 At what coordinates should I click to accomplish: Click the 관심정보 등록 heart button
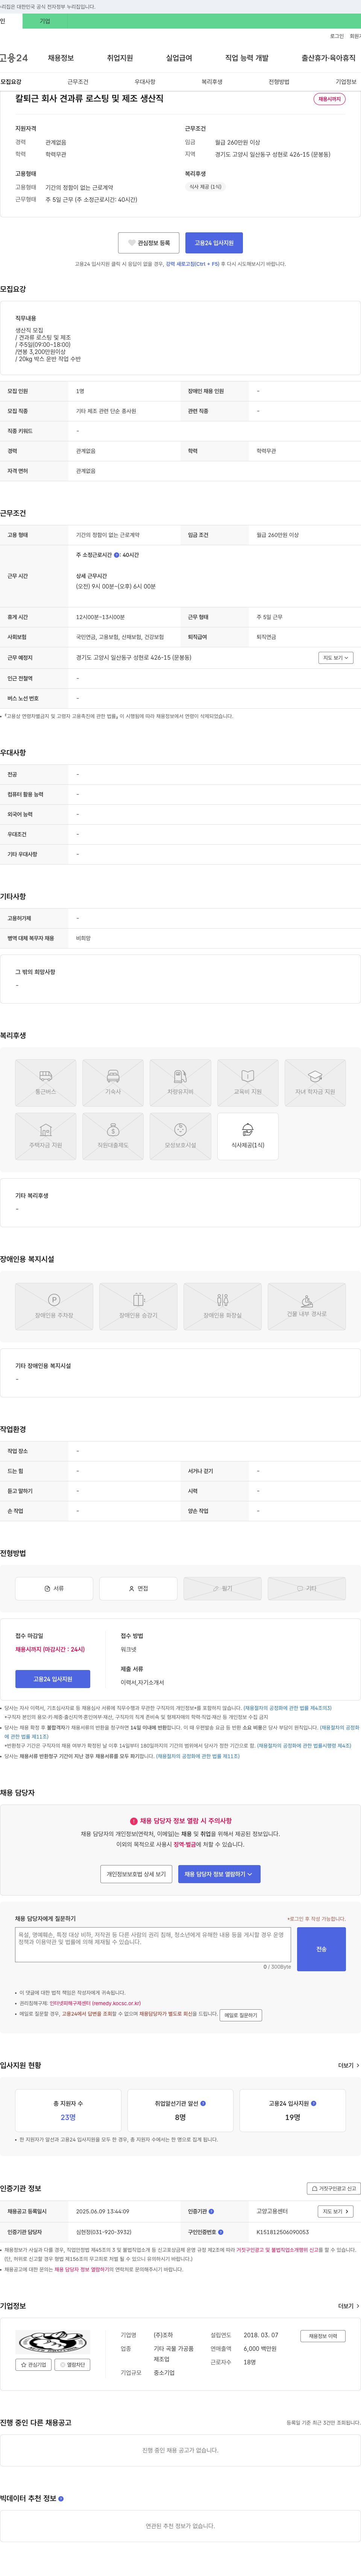[149, 243]
